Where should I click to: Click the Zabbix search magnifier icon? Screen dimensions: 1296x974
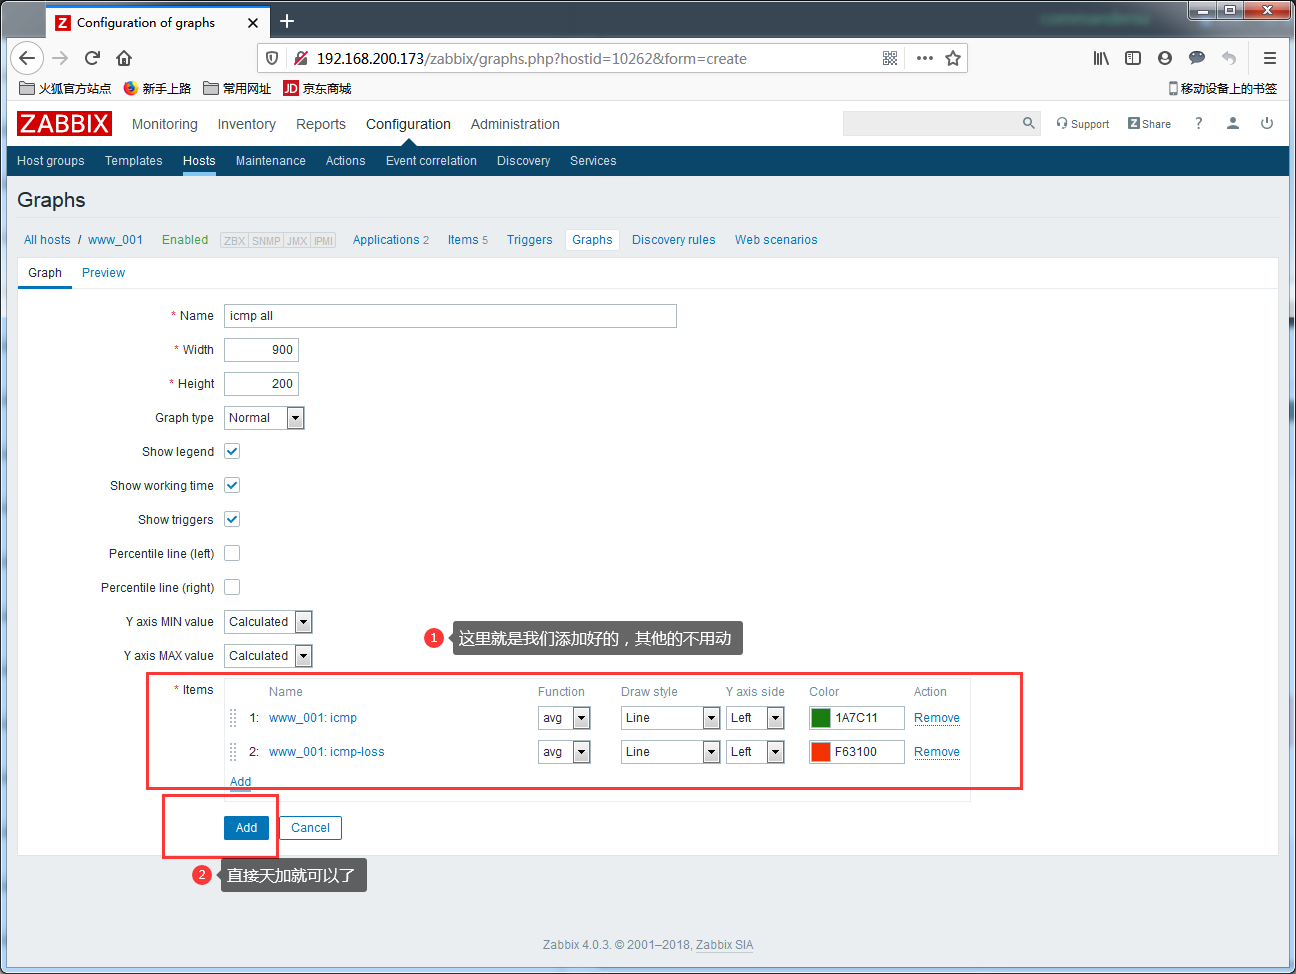(1029, 123)
